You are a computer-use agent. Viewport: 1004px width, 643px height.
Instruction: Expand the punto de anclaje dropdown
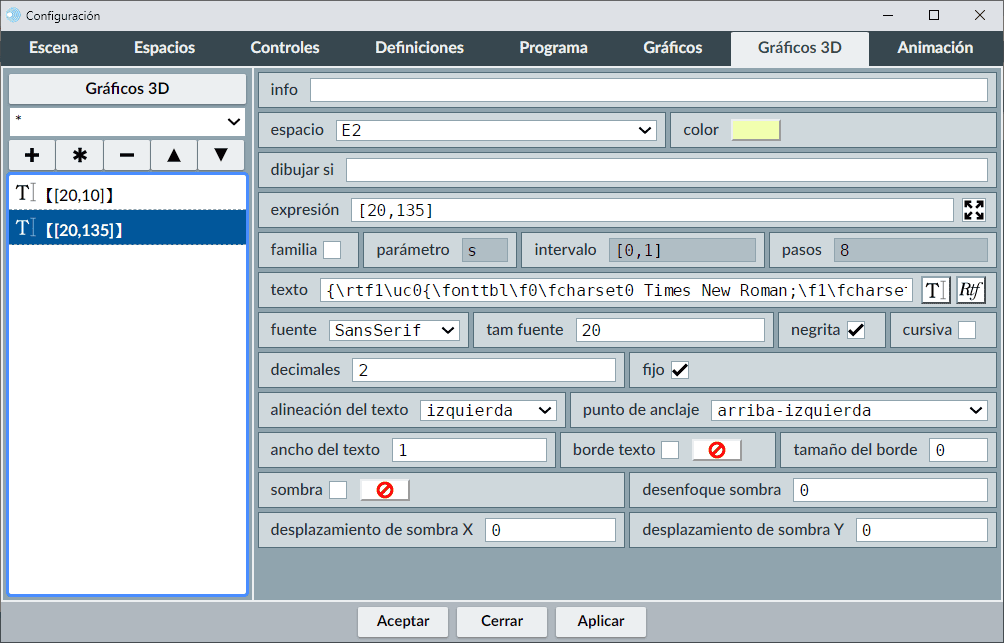(849, 410)
